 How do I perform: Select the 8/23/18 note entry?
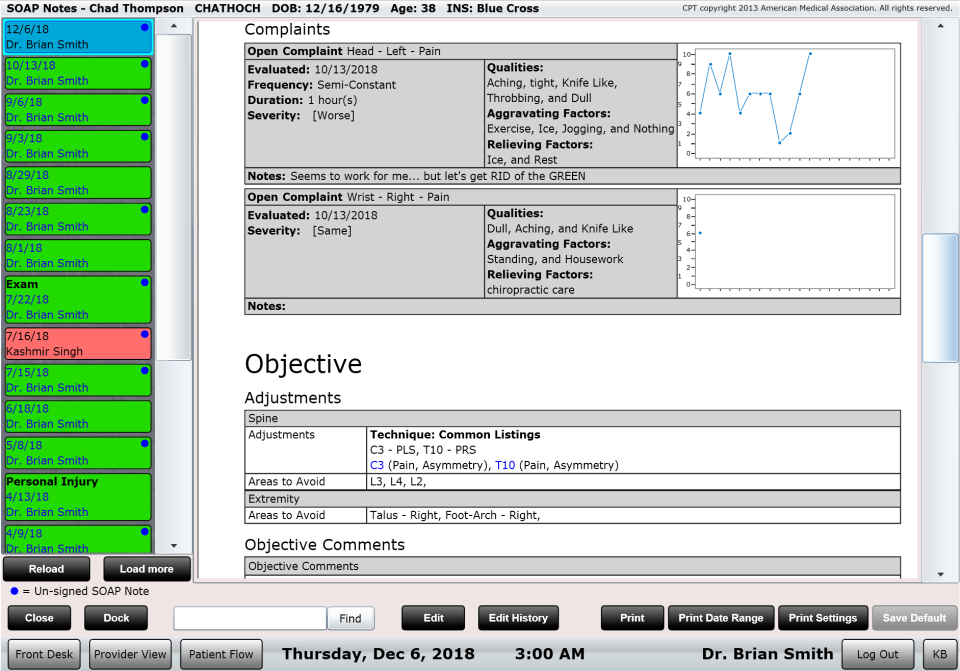click(x=77, y=219)
